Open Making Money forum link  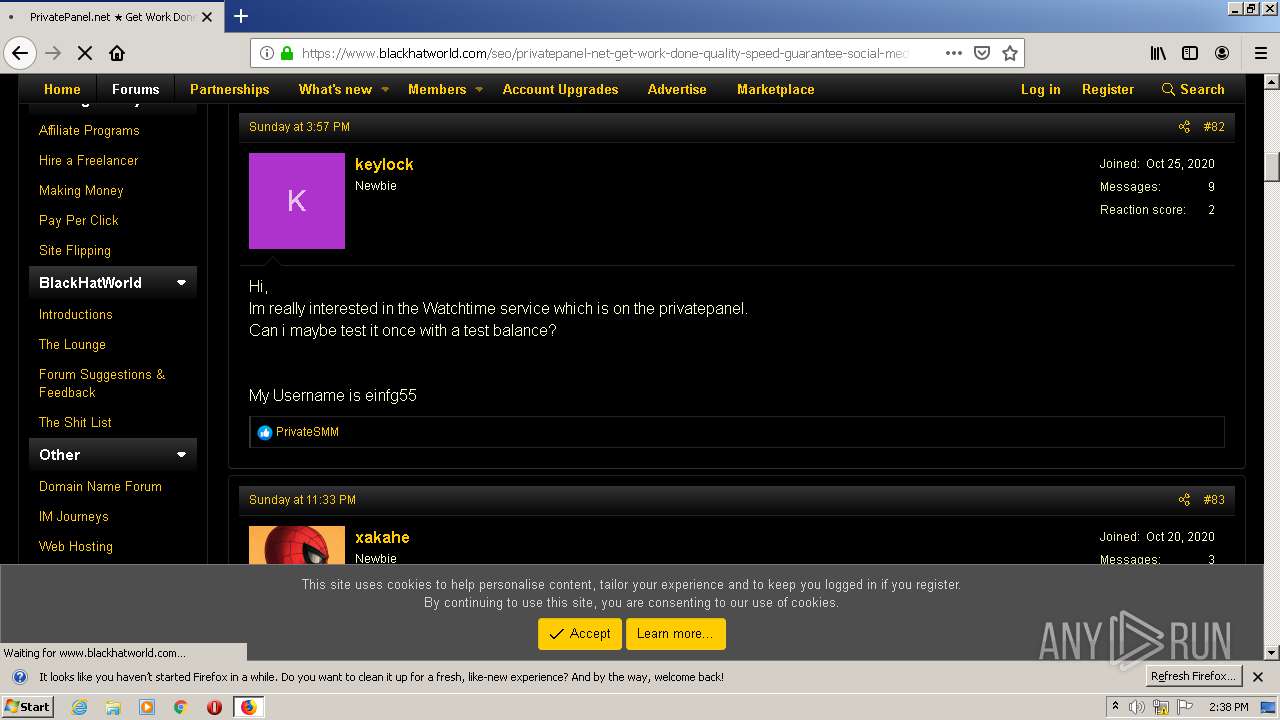pyautogui.click(x=81, y=191)
